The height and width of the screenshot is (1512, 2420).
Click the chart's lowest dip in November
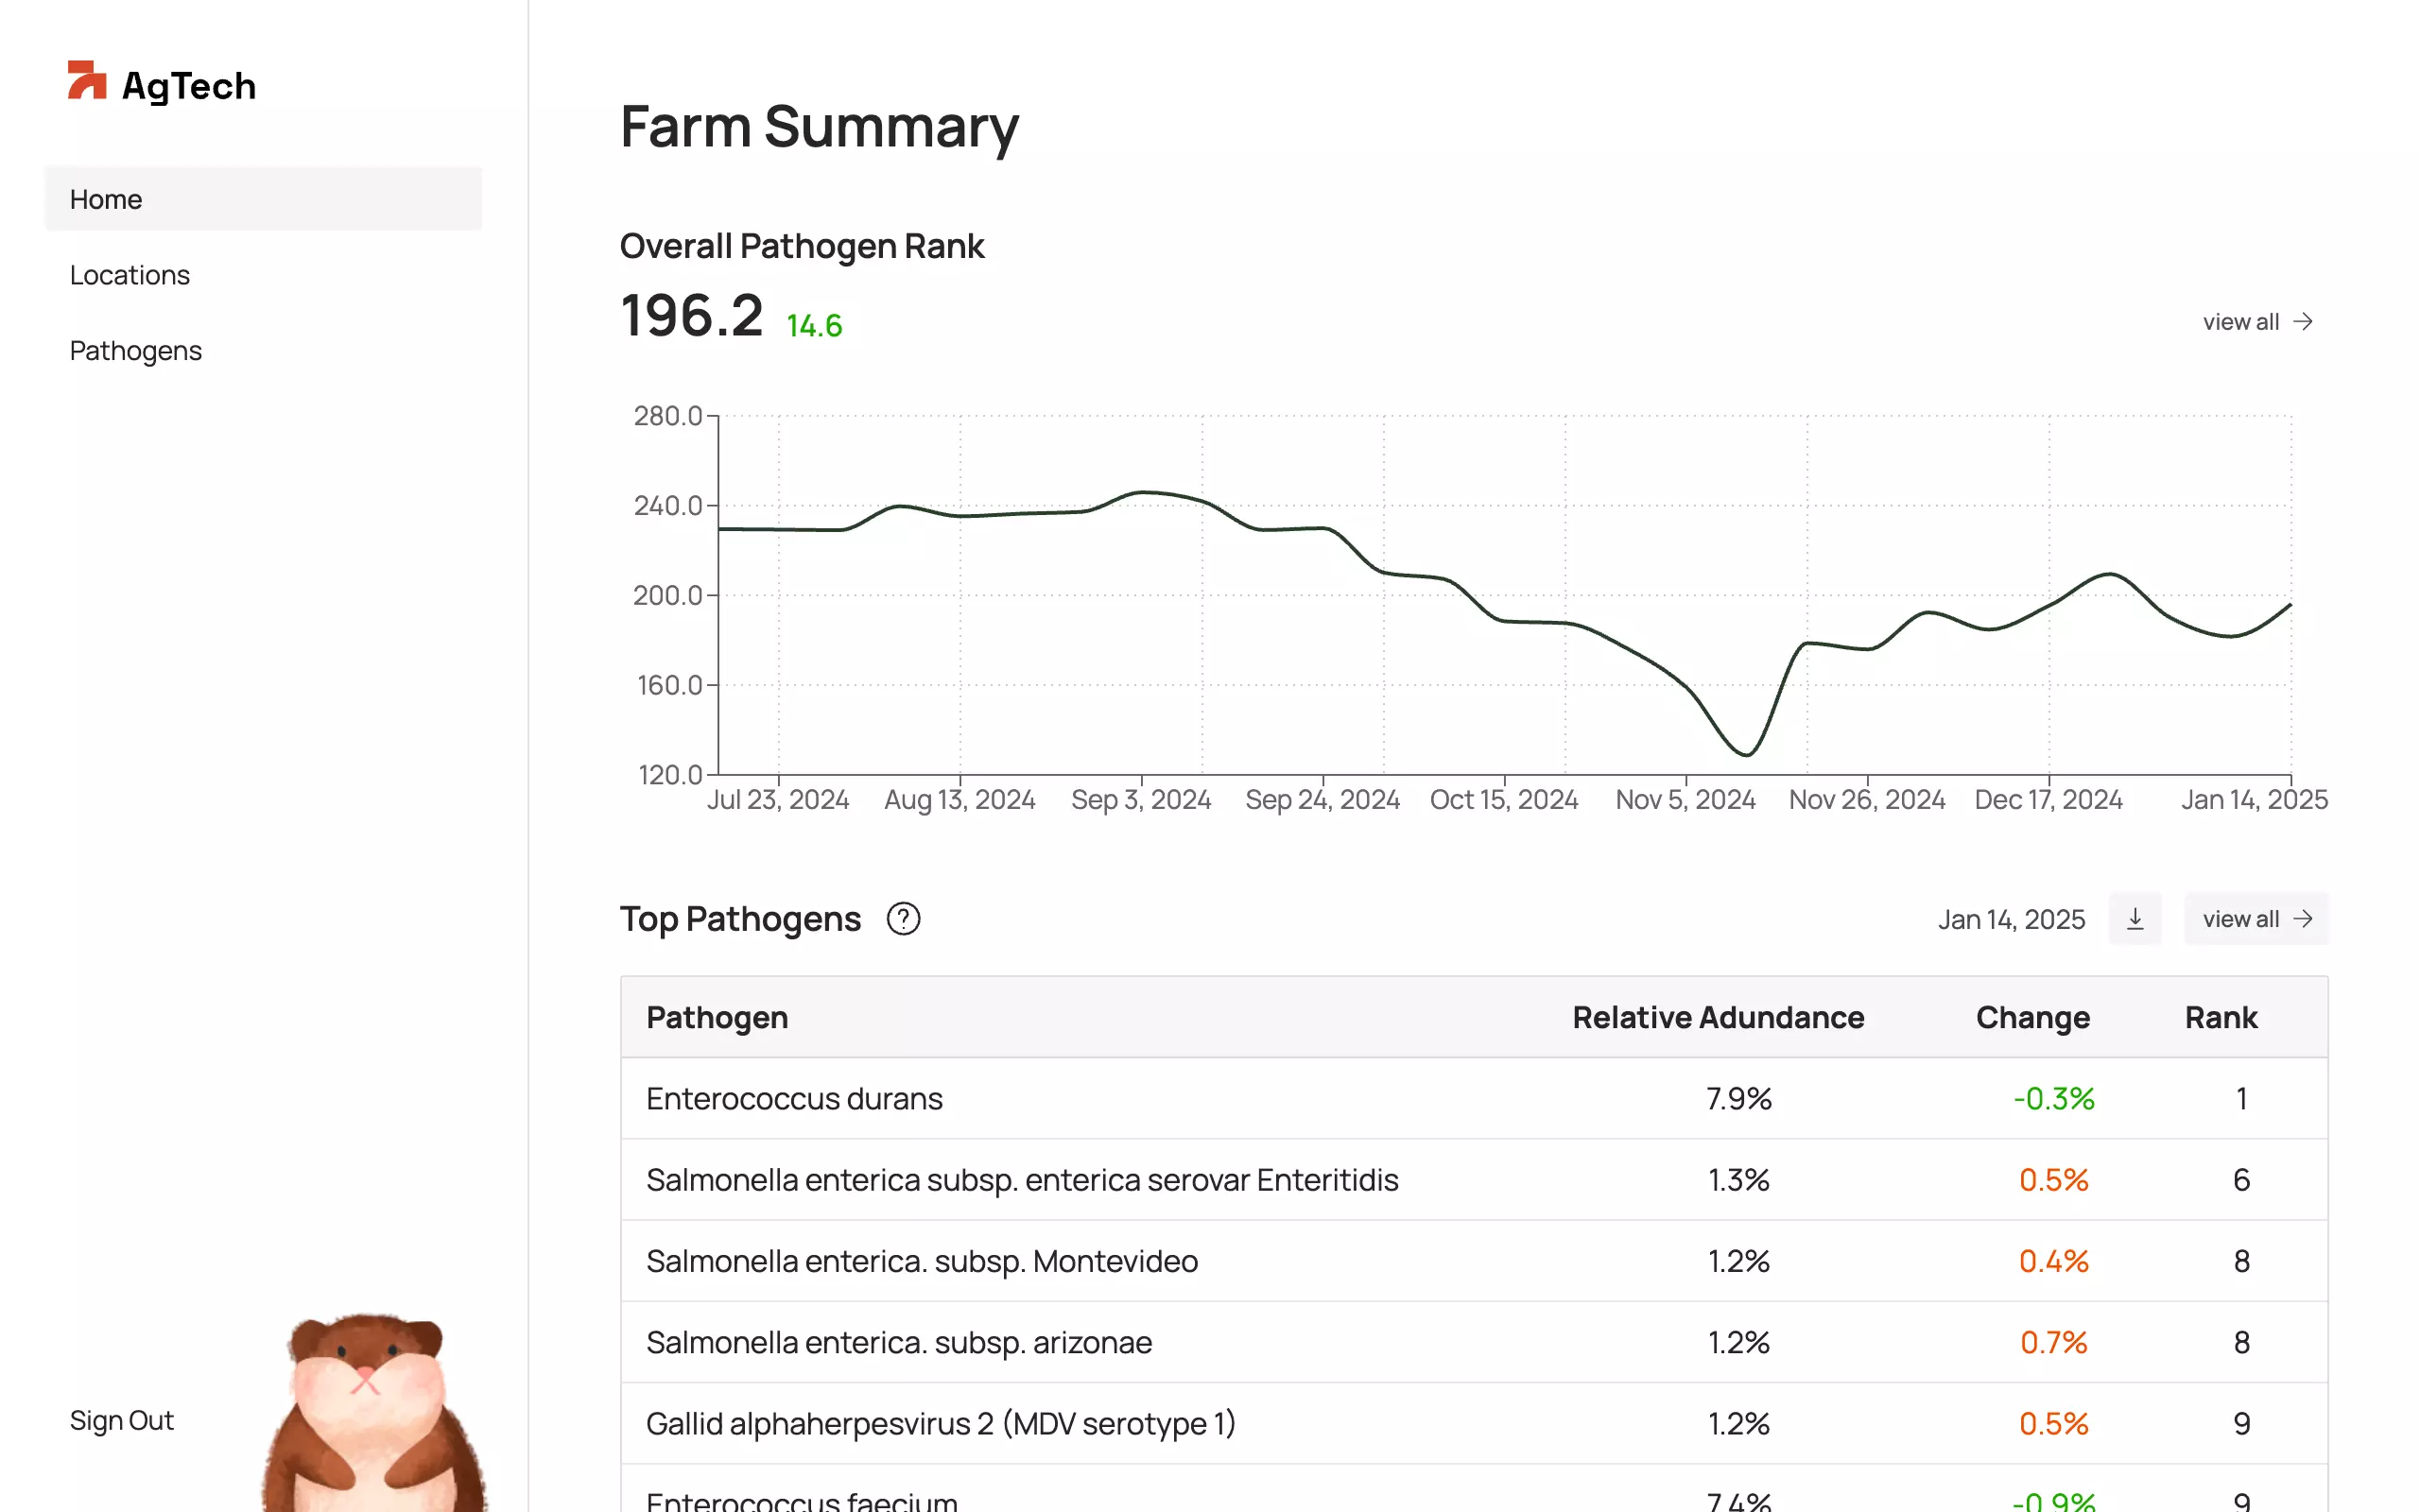(x=1746, y=754)
